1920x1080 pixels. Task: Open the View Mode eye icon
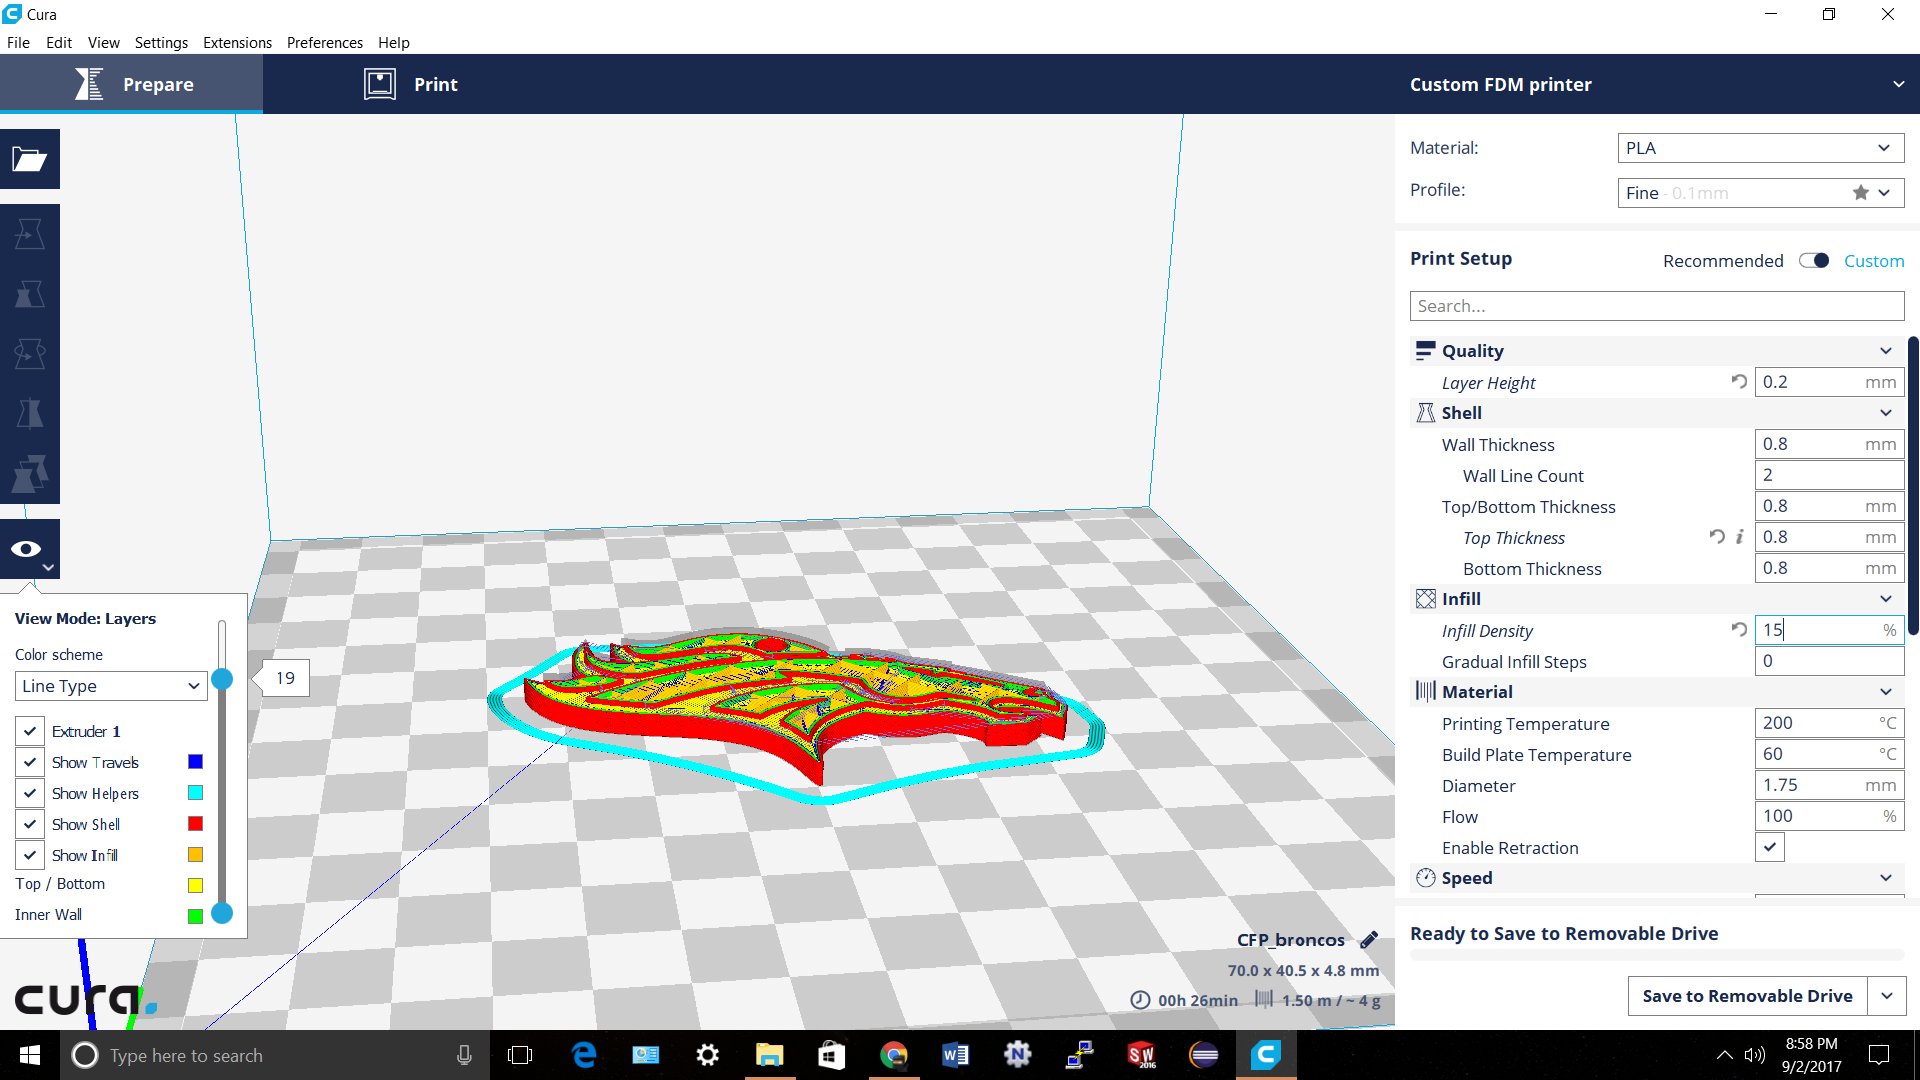coord(27,549)
